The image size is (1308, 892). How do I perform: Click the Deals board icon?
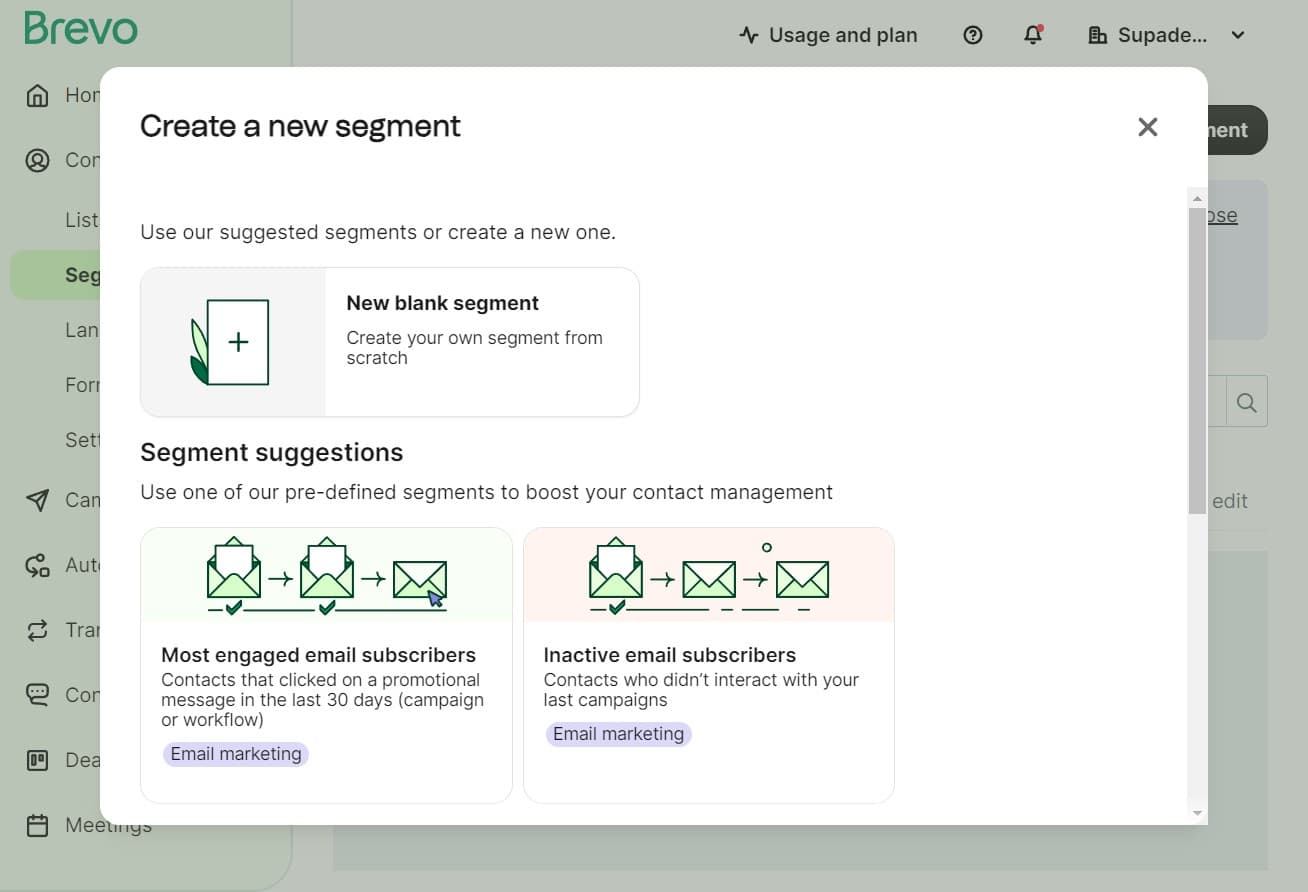[37, 760]
